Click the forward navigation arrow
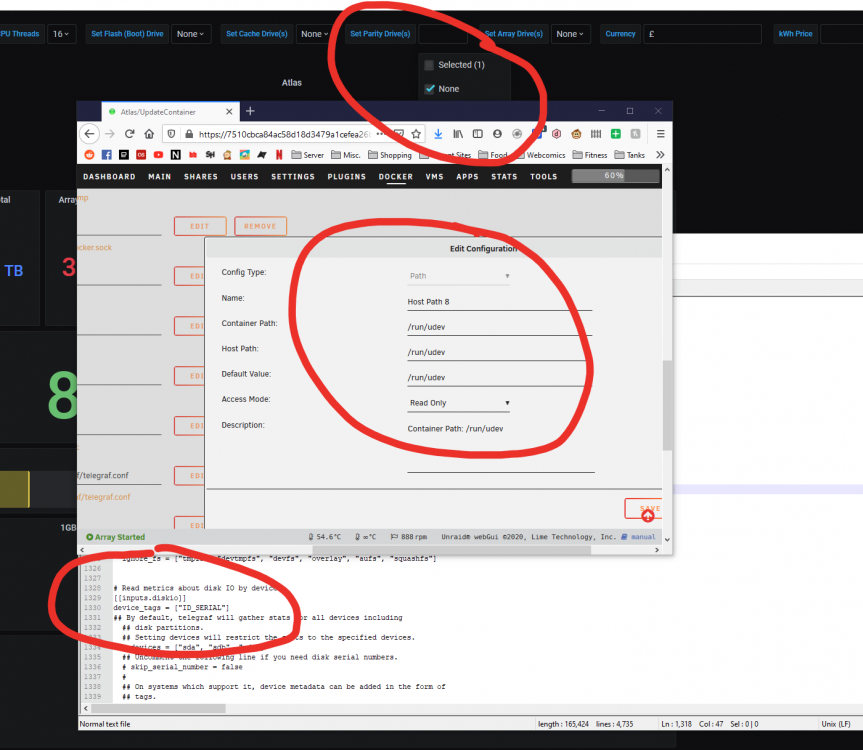The width and height of the screenshot is (863, 750). (x=110, y=134)
